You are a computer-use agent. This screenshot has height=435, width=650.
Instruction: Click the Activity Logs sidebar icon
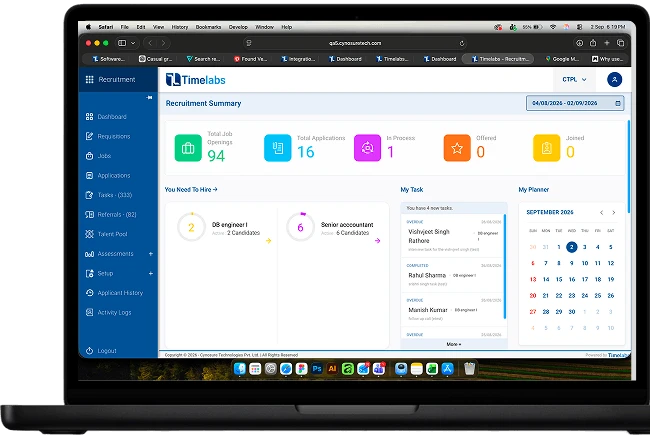tap(89, 312)
